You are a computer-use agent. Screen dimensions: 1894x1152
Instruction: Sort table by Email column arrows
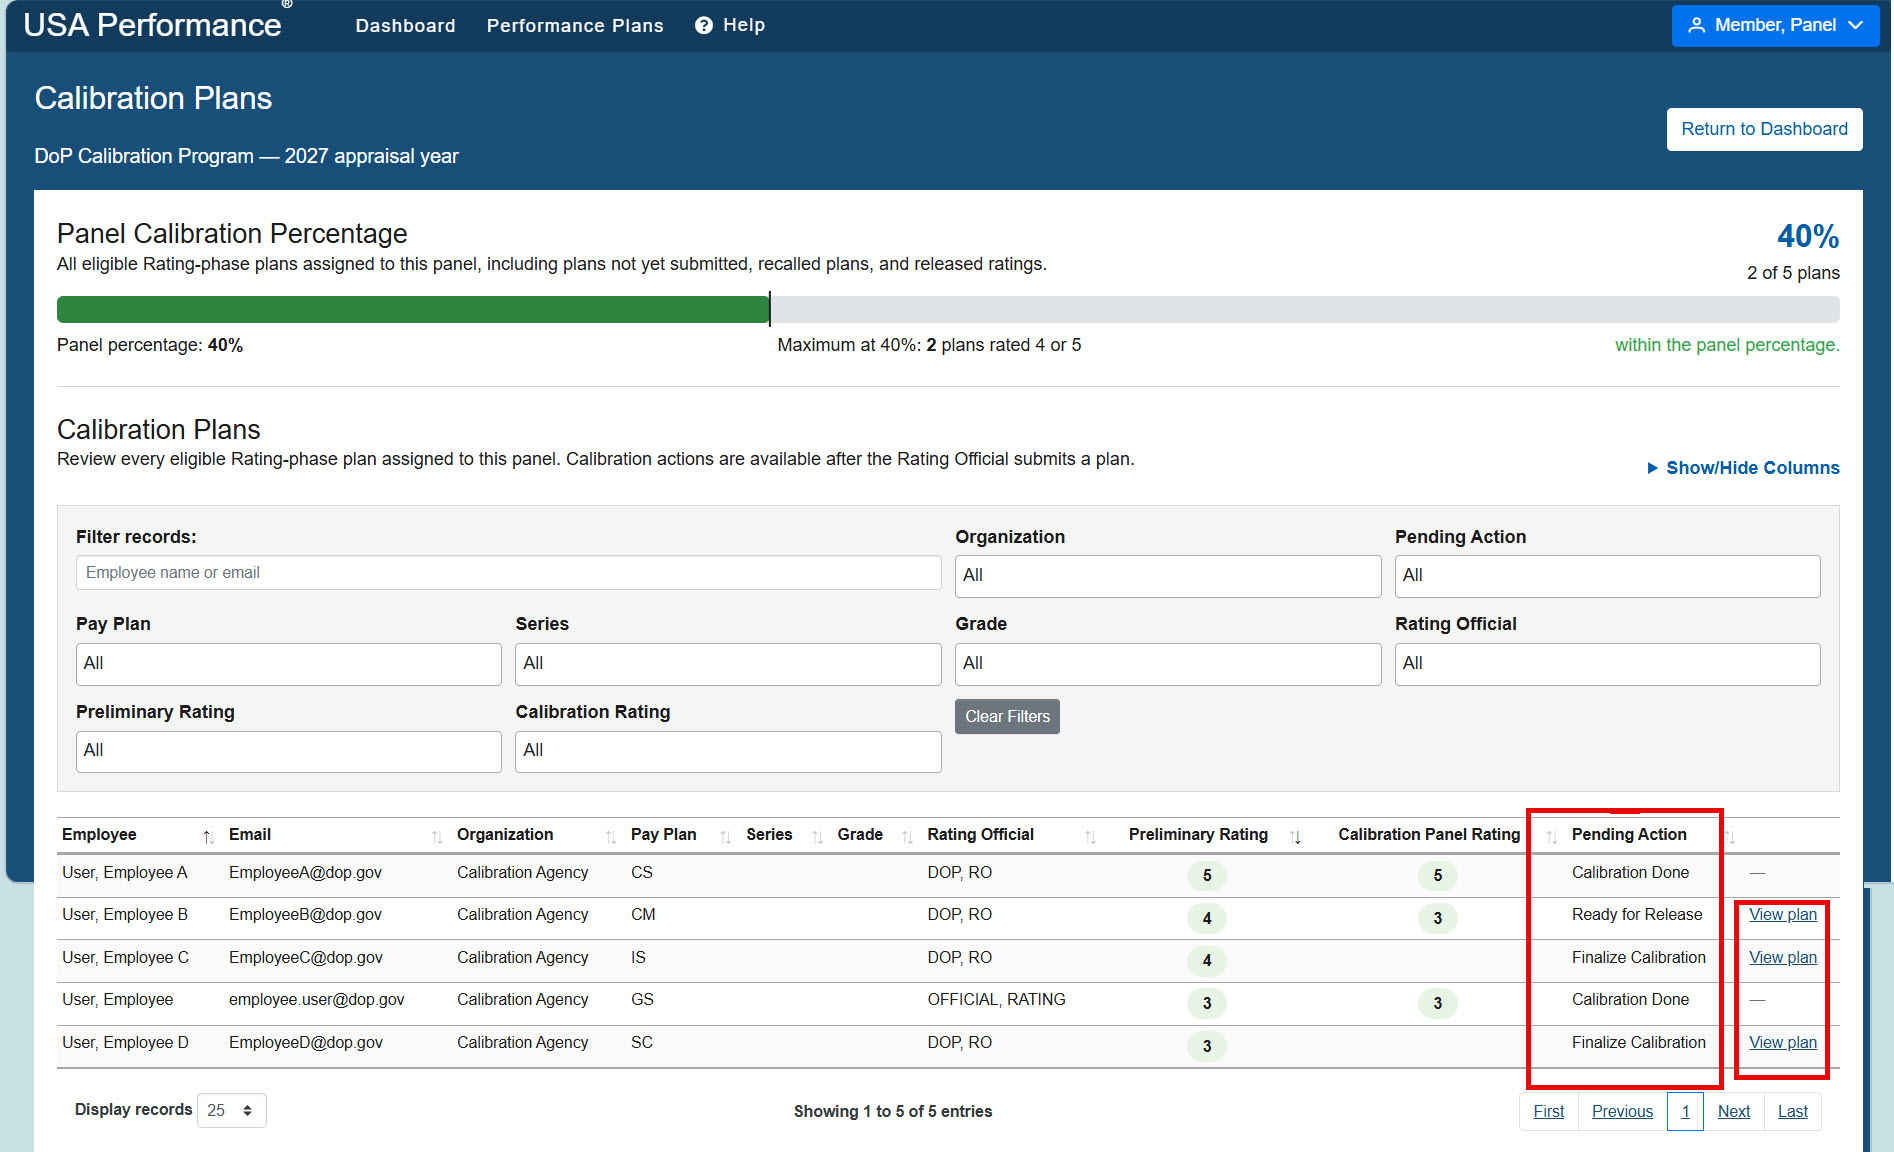click(x=437, y=837)
